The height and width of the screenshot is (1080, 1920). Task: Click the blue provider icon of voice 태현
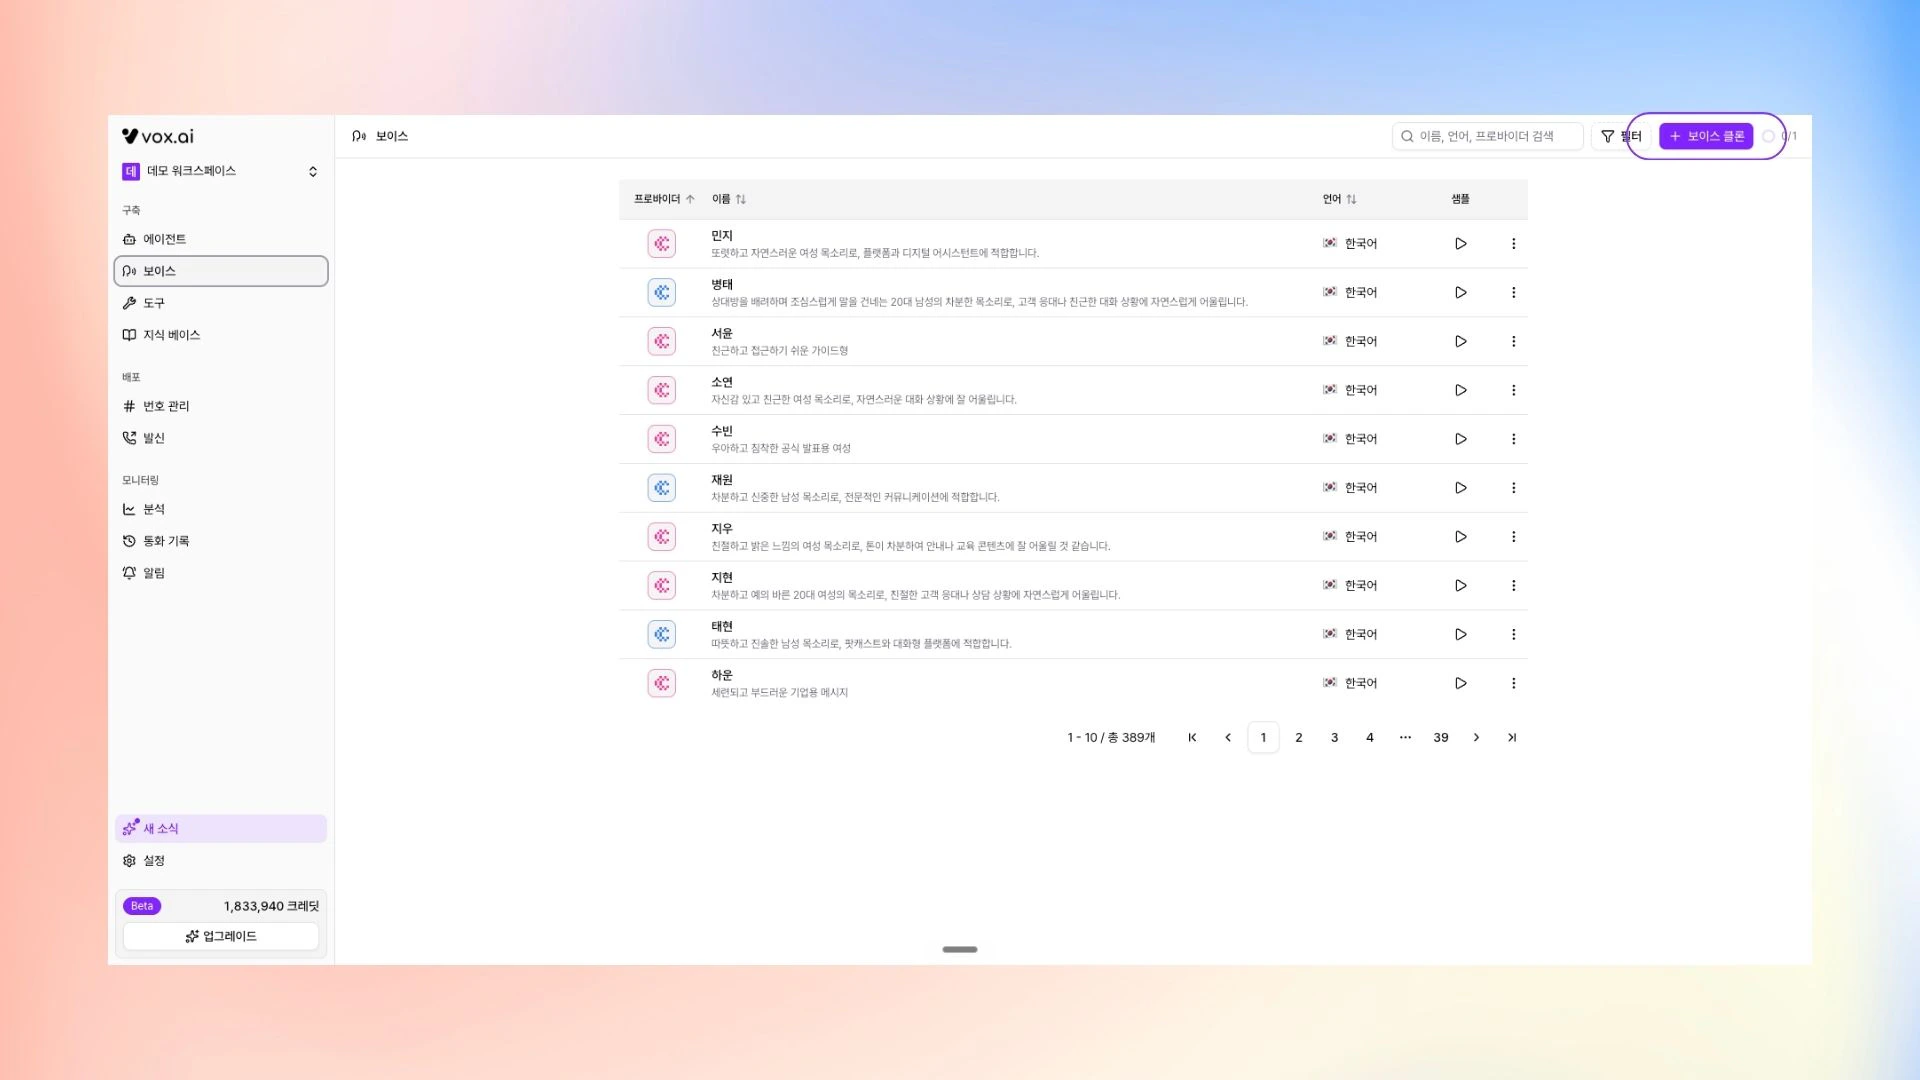661,635
